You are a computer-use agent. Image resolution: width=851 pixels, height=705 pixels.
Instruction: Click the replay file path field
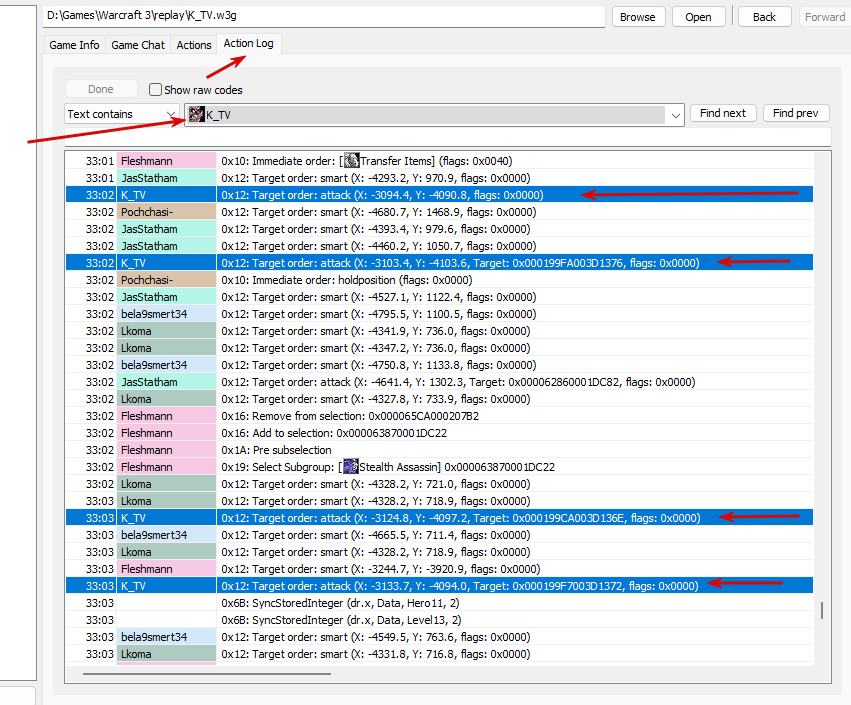323,16
